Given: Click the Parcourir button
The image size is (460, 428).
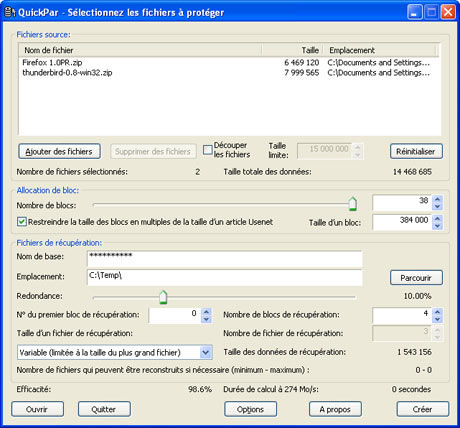Looking at the screenshot, I should (416, 278).
